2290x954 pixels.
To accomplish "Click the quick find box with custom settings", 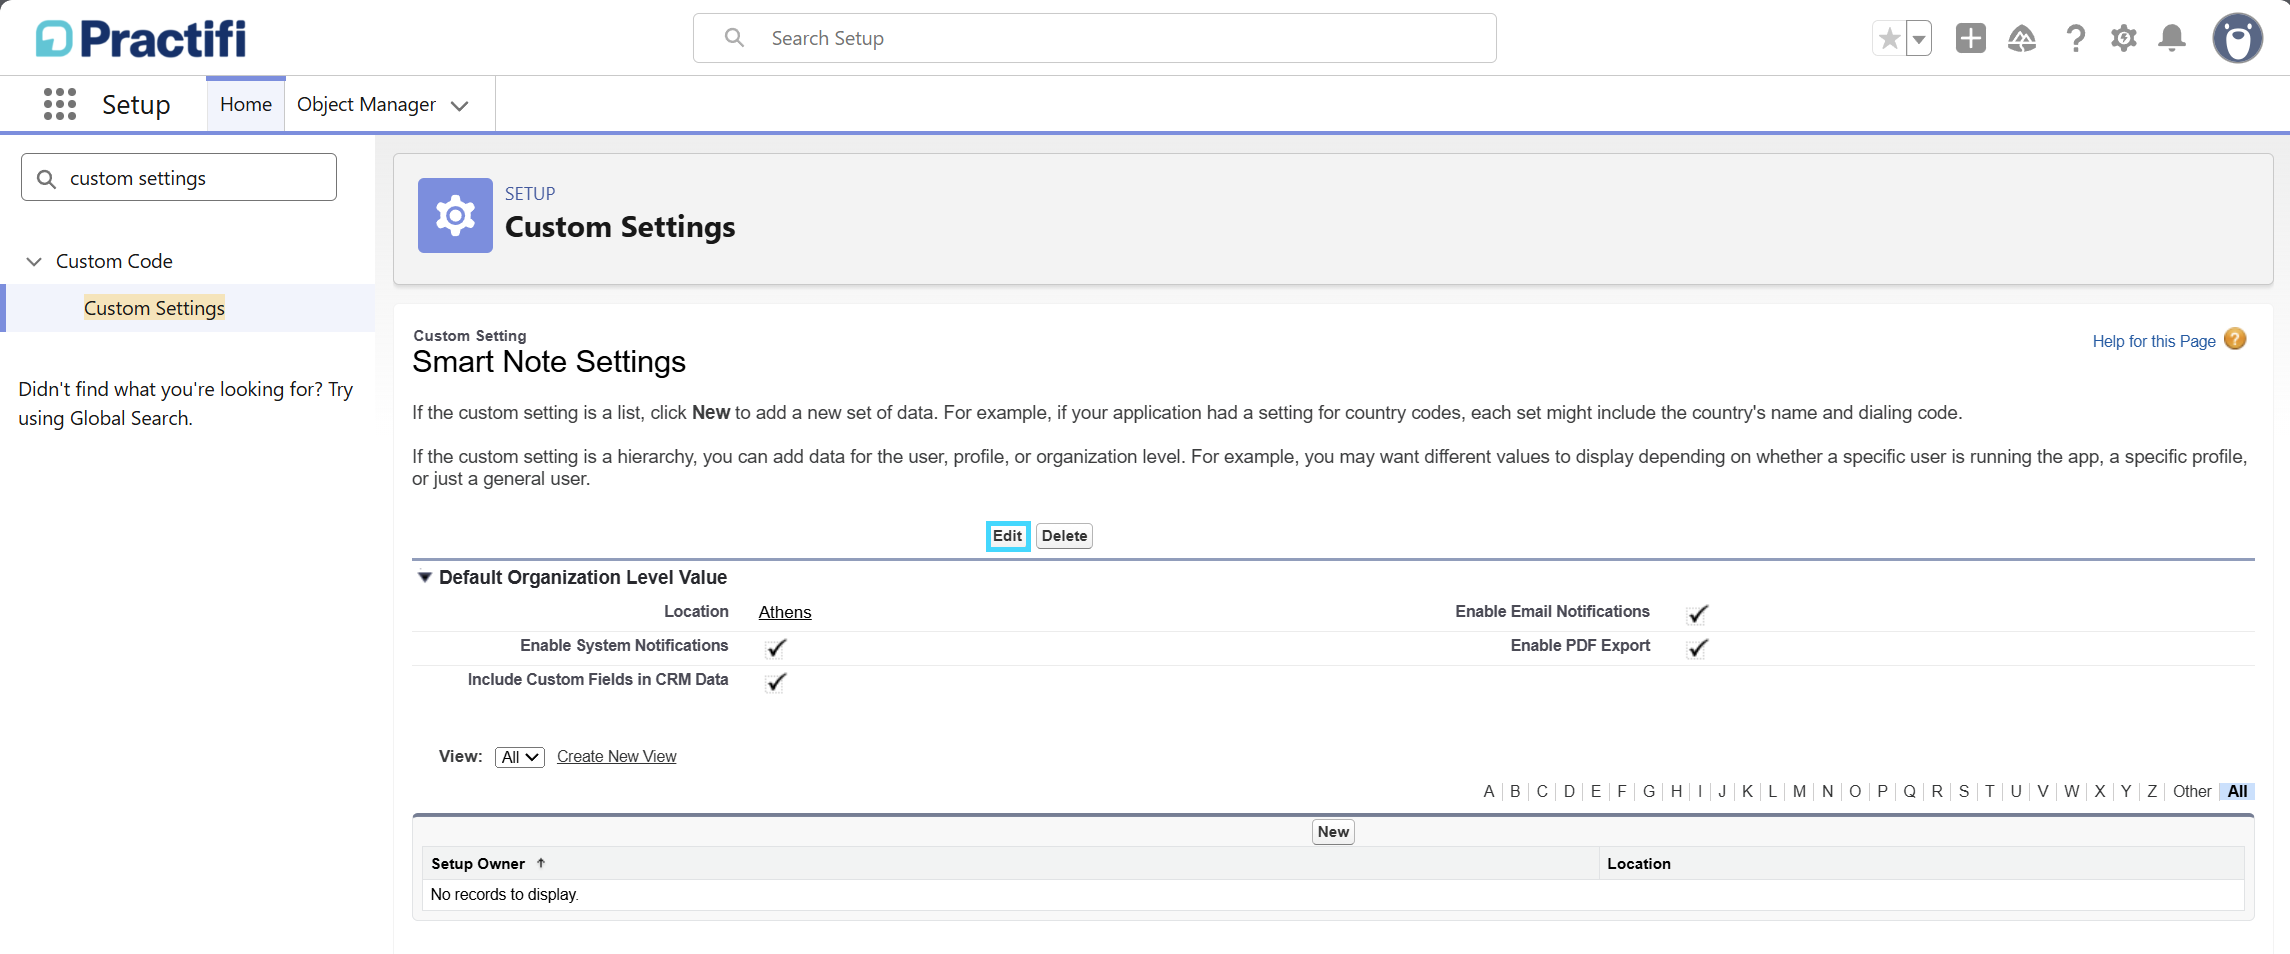I will tap(179, 177).
